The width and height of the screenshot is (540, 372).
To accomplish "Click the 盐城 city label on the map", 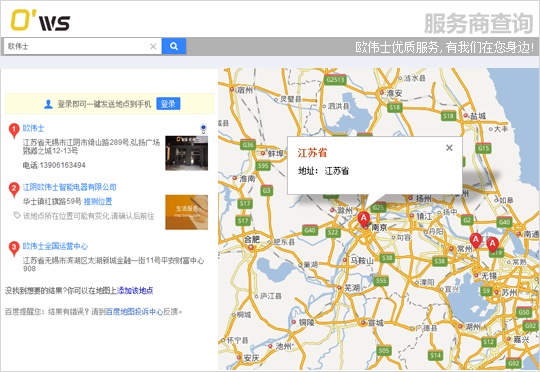I will point(478,116).
